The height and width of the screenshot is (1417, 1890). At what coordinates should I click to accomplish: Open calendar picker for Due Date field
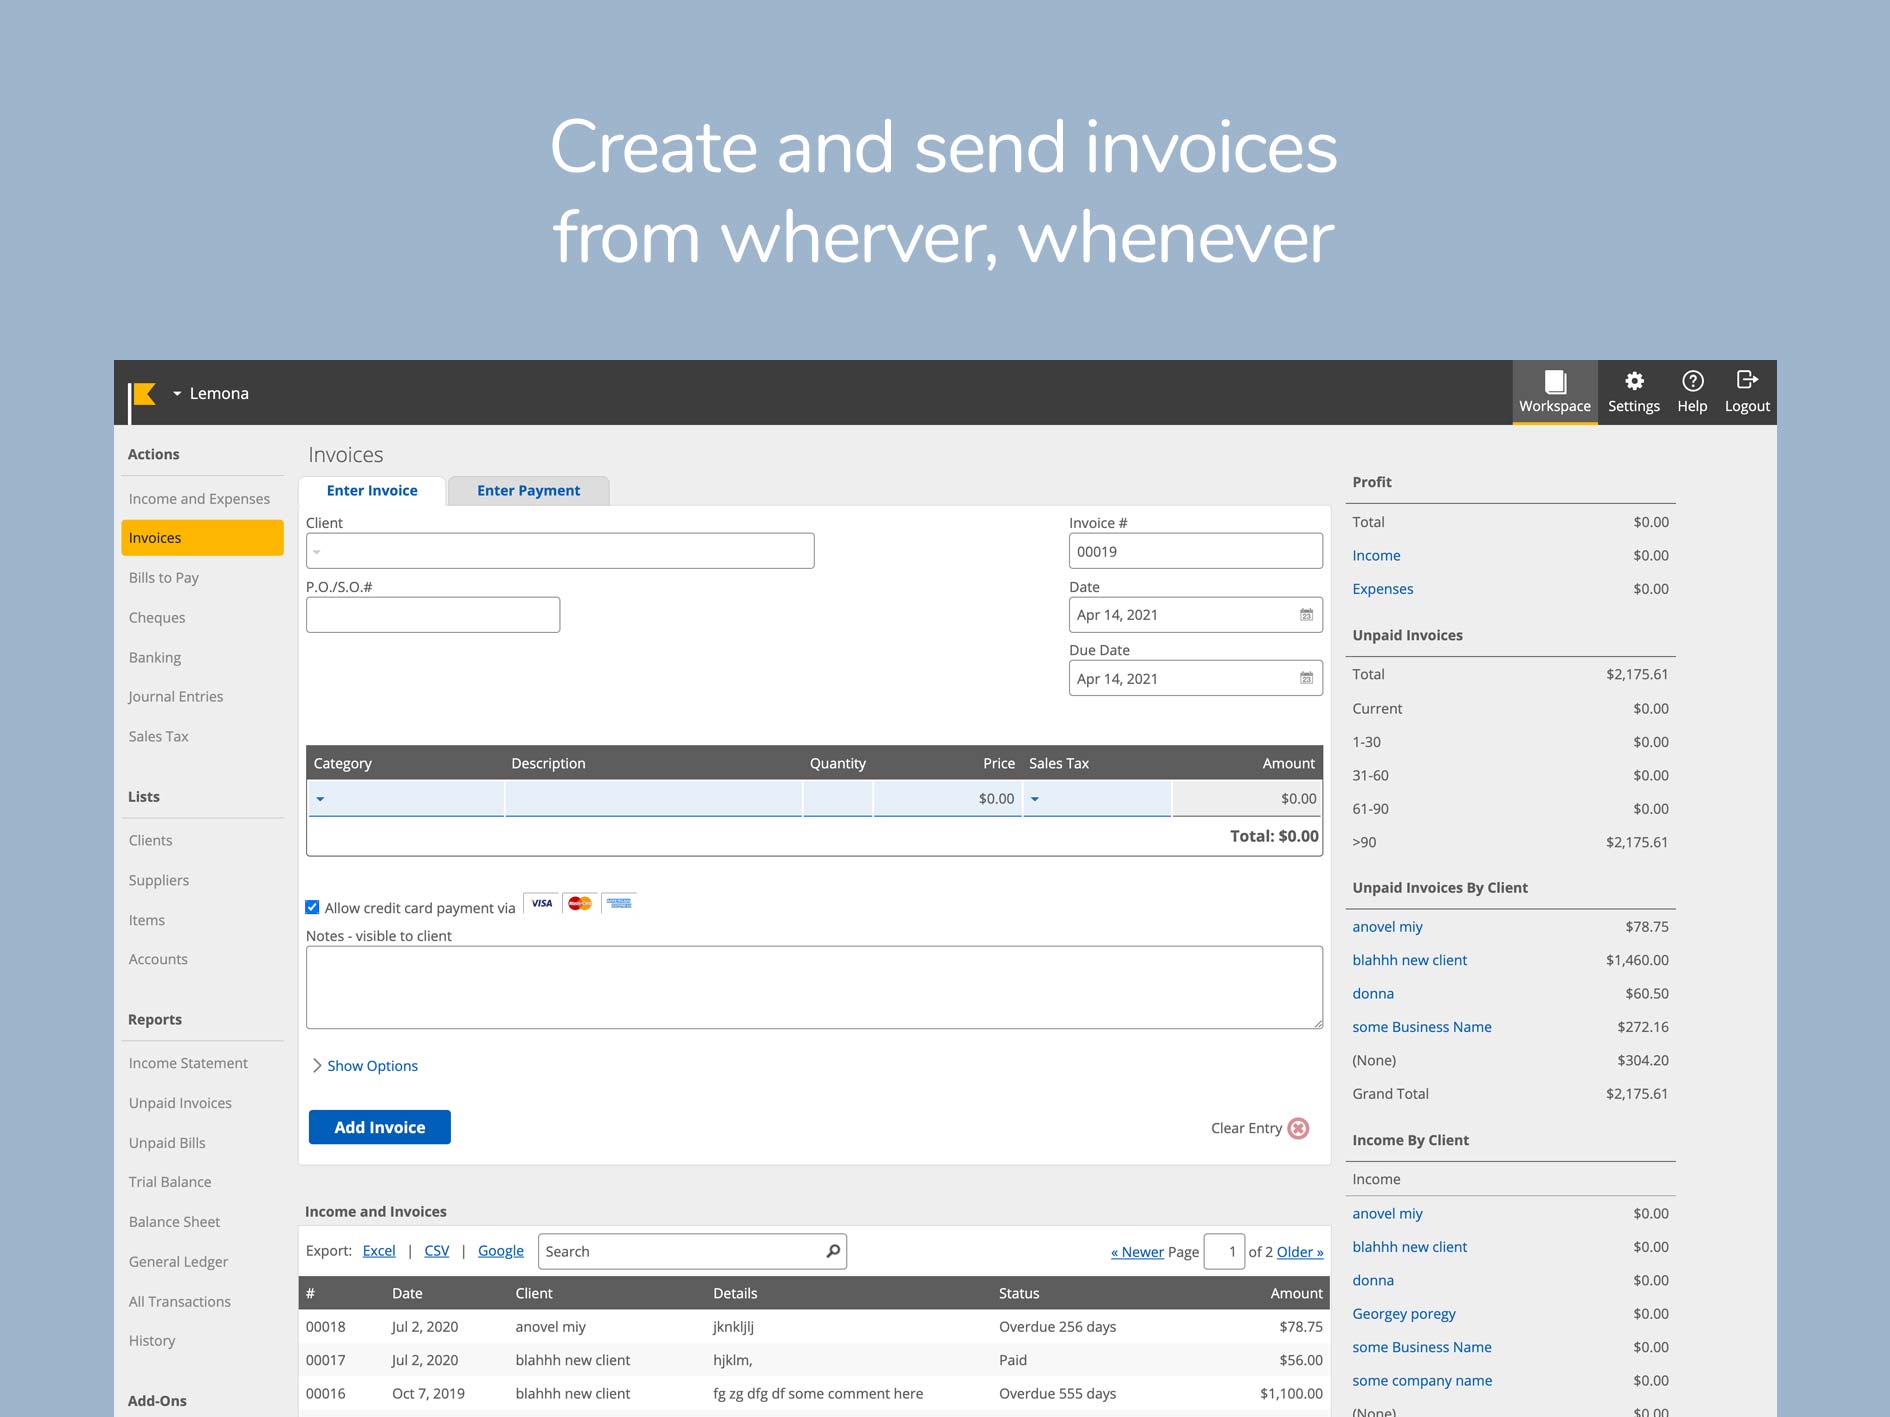pos(1306,679)
